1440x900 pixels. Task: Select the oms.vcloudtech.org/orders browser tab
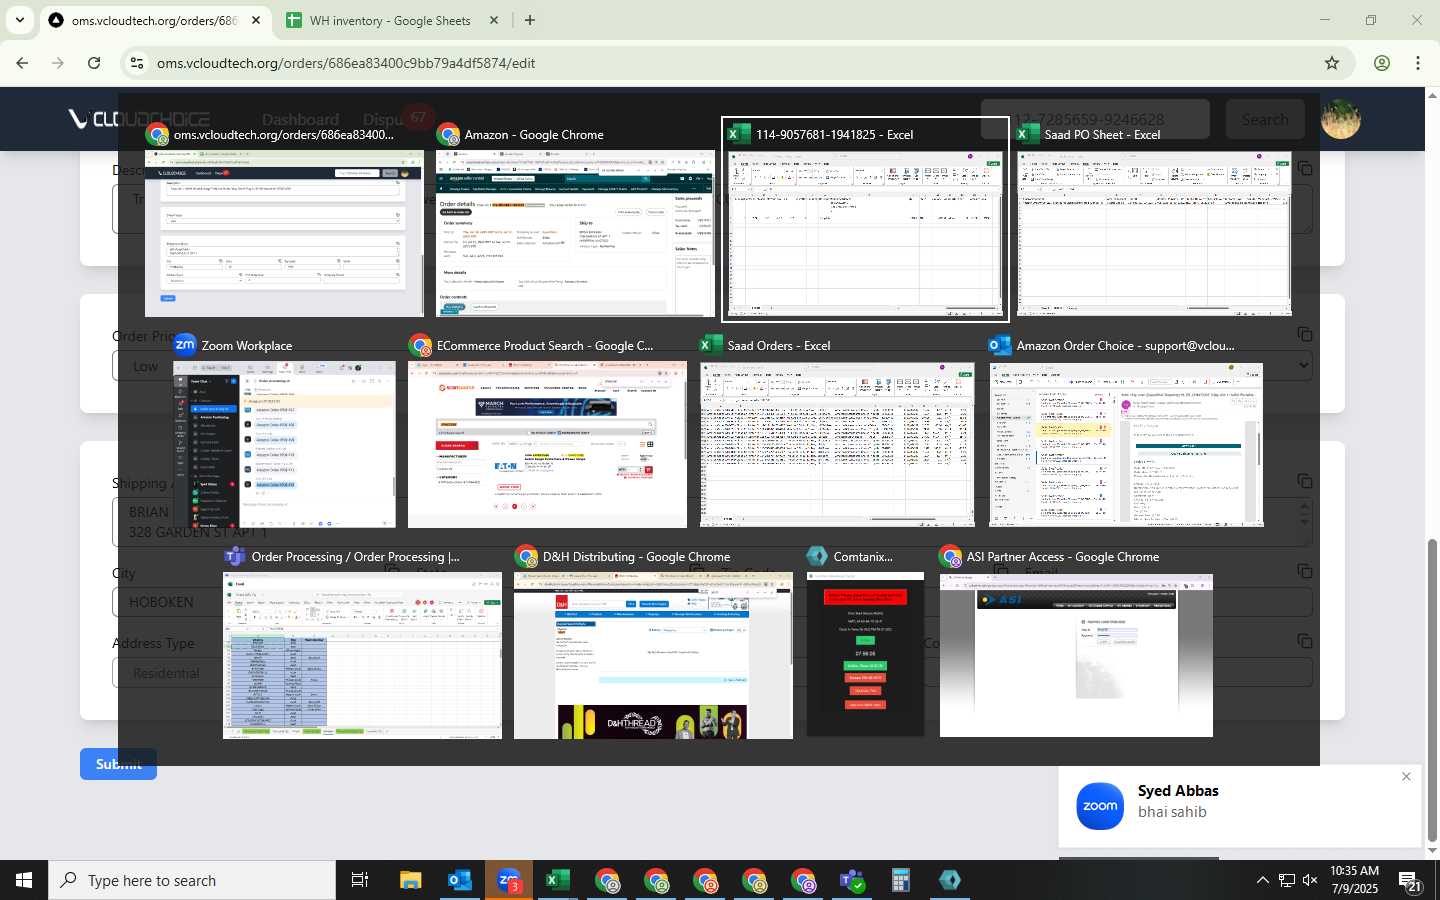coord(154,20)
